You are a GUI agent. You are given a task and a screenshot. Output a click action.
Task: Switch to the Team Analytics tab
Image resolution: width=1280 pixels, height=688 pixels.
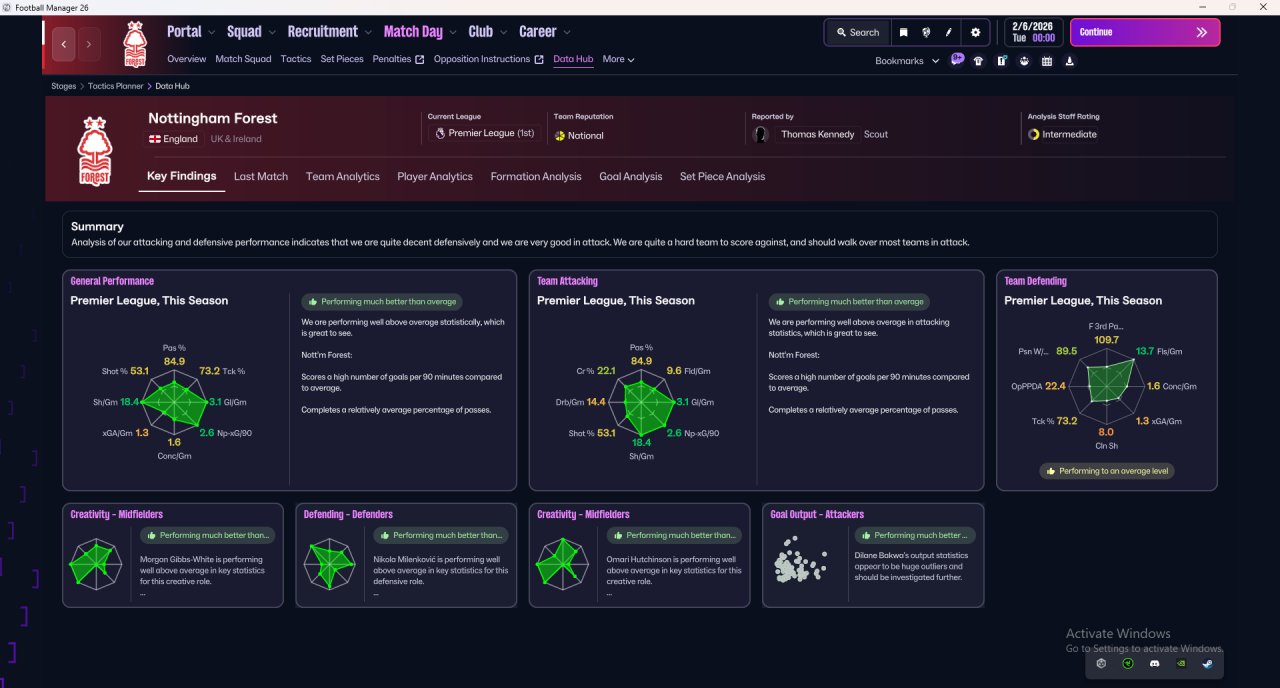343,176
